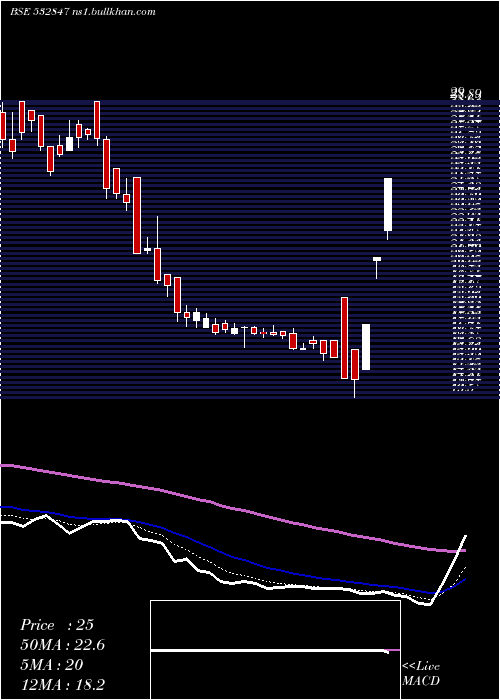Select the "50MA : 22.6" reading

pos(62,645)
